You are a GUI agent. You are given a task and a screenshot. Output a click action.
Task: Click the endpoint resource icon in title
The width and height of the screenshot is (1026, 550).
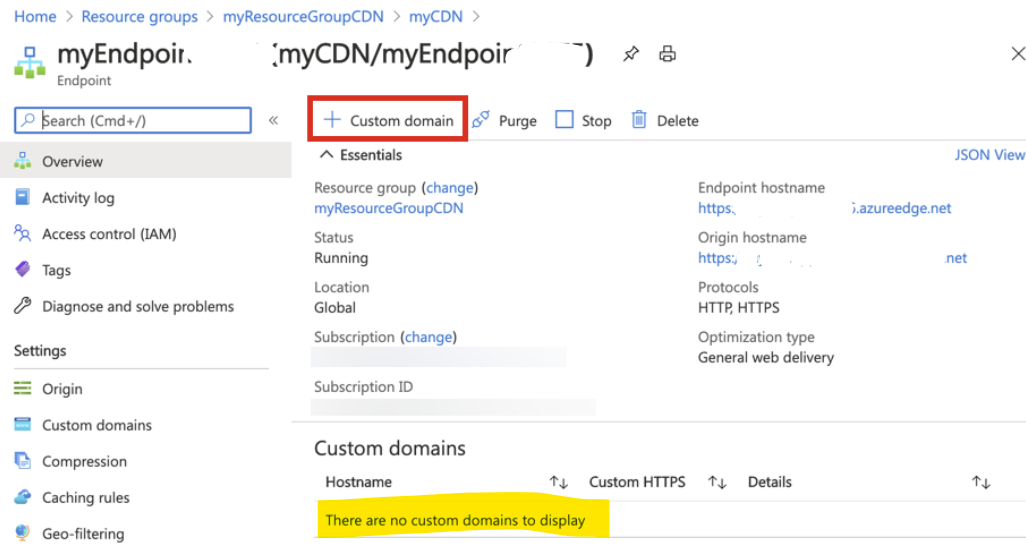pos(30,63)
